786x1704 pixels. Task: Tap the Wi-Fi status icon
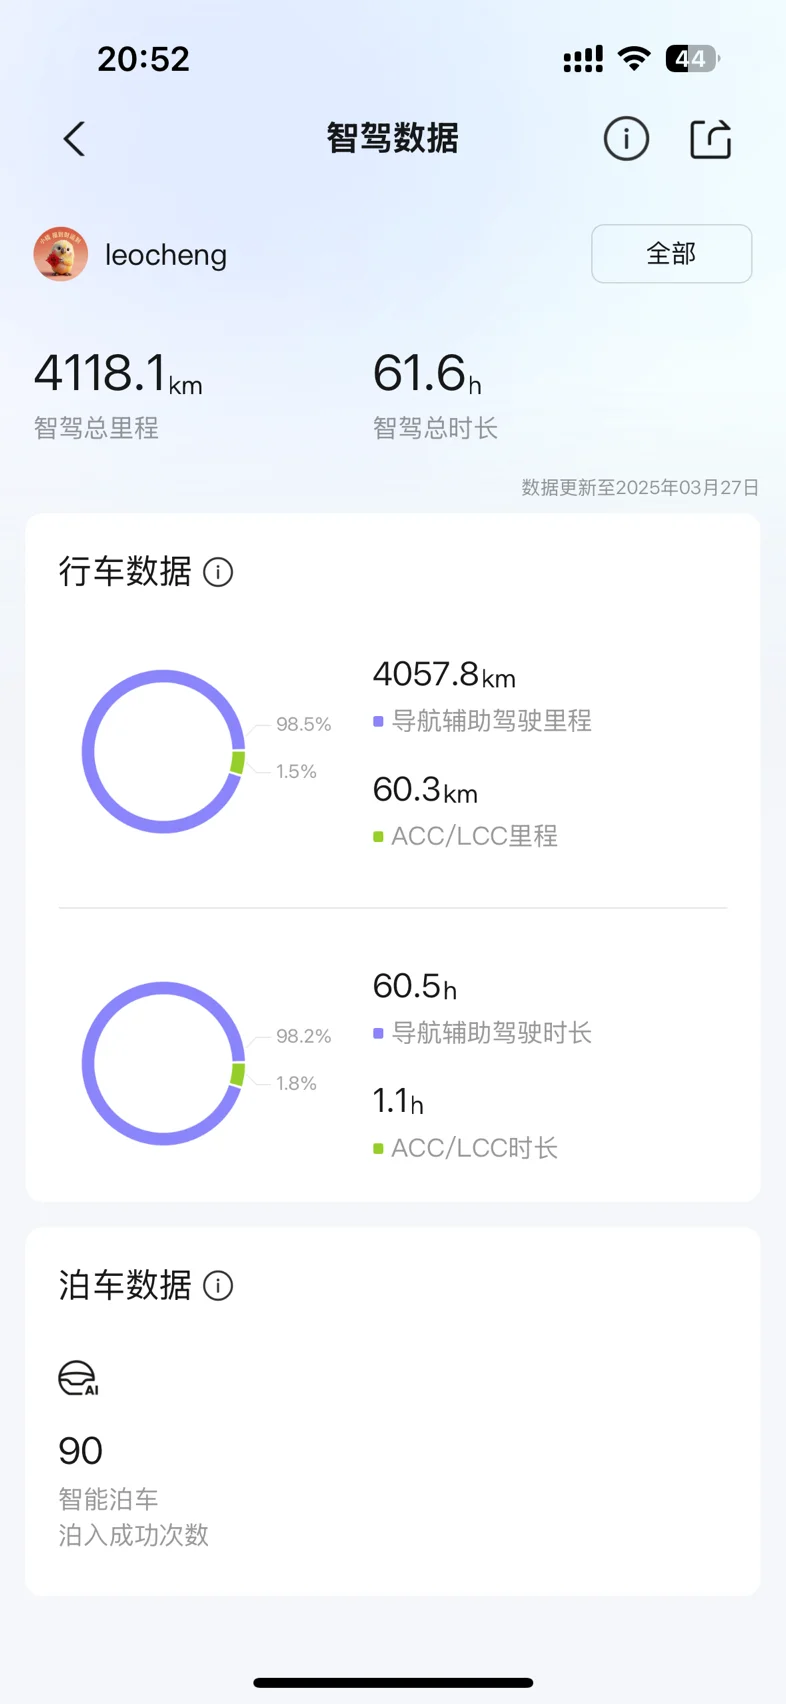[x=634, y=58]
